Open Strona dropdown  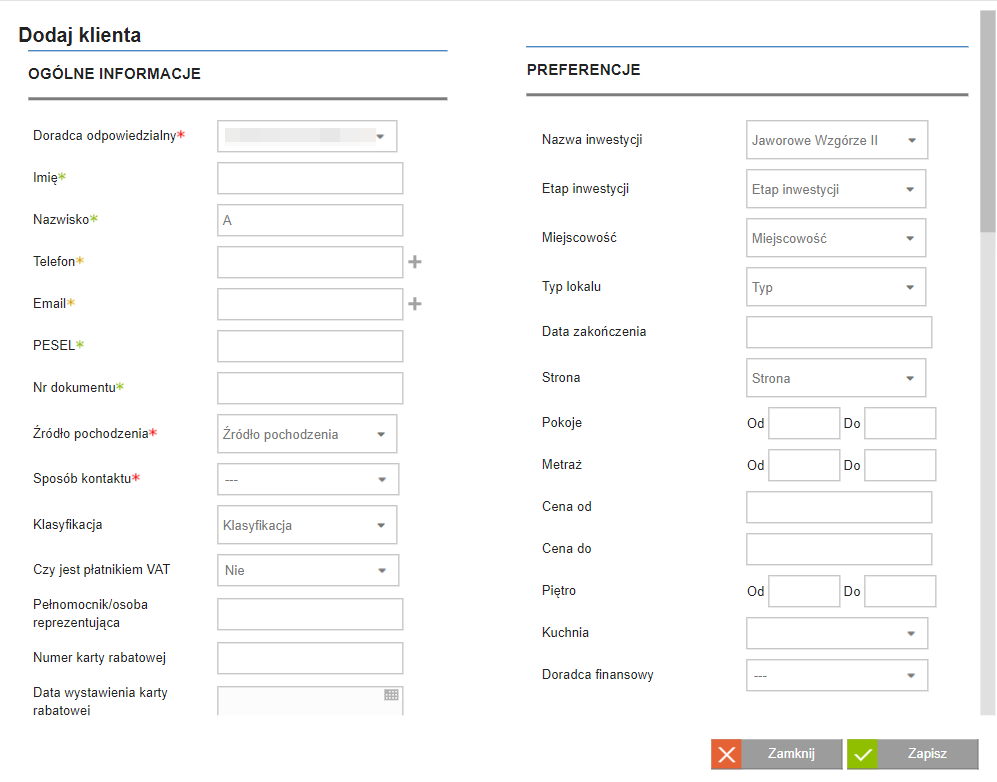tap(836, 378)
